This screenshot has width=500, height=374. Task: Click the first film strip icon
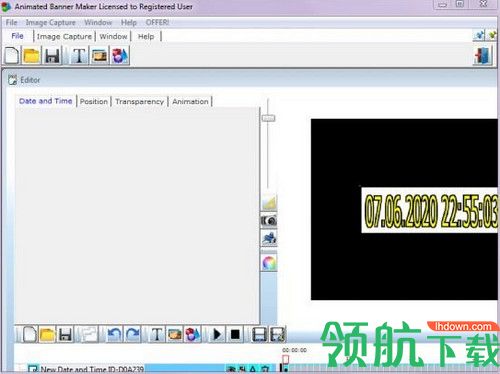coord(259,334)
